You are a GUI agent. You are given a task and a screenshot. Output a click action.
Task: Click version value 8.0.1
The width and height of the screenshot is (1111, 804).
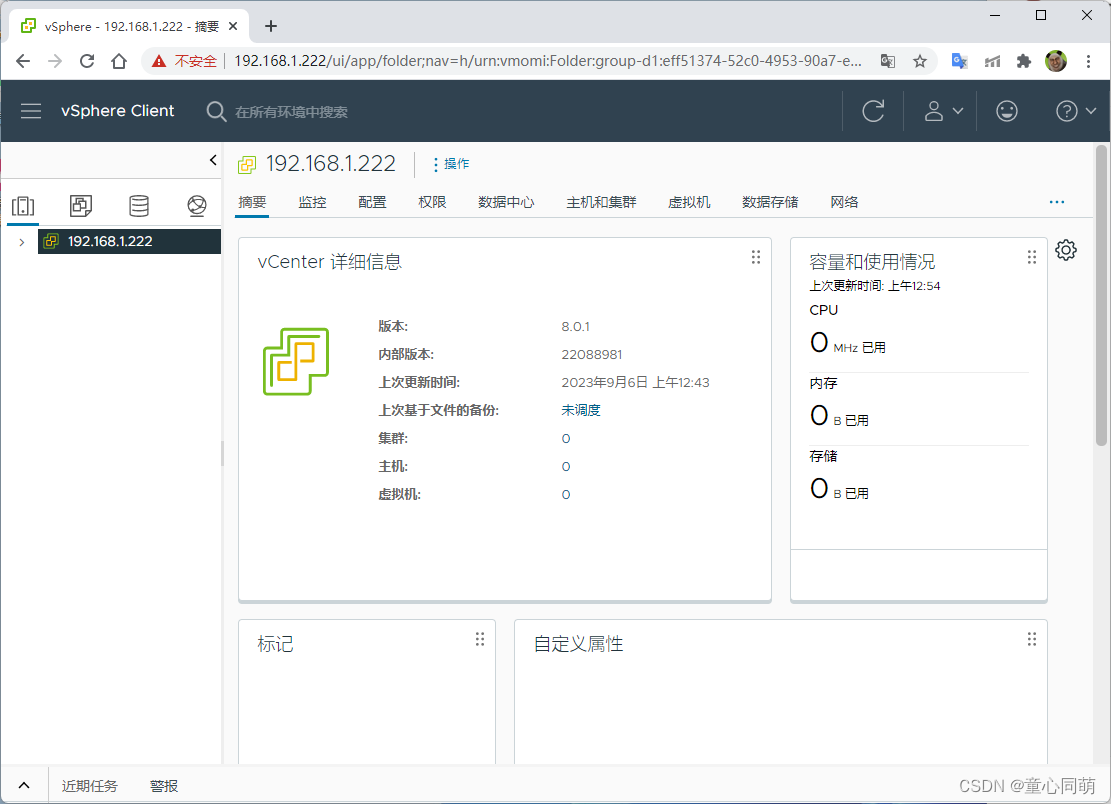[x=575, y=327]
